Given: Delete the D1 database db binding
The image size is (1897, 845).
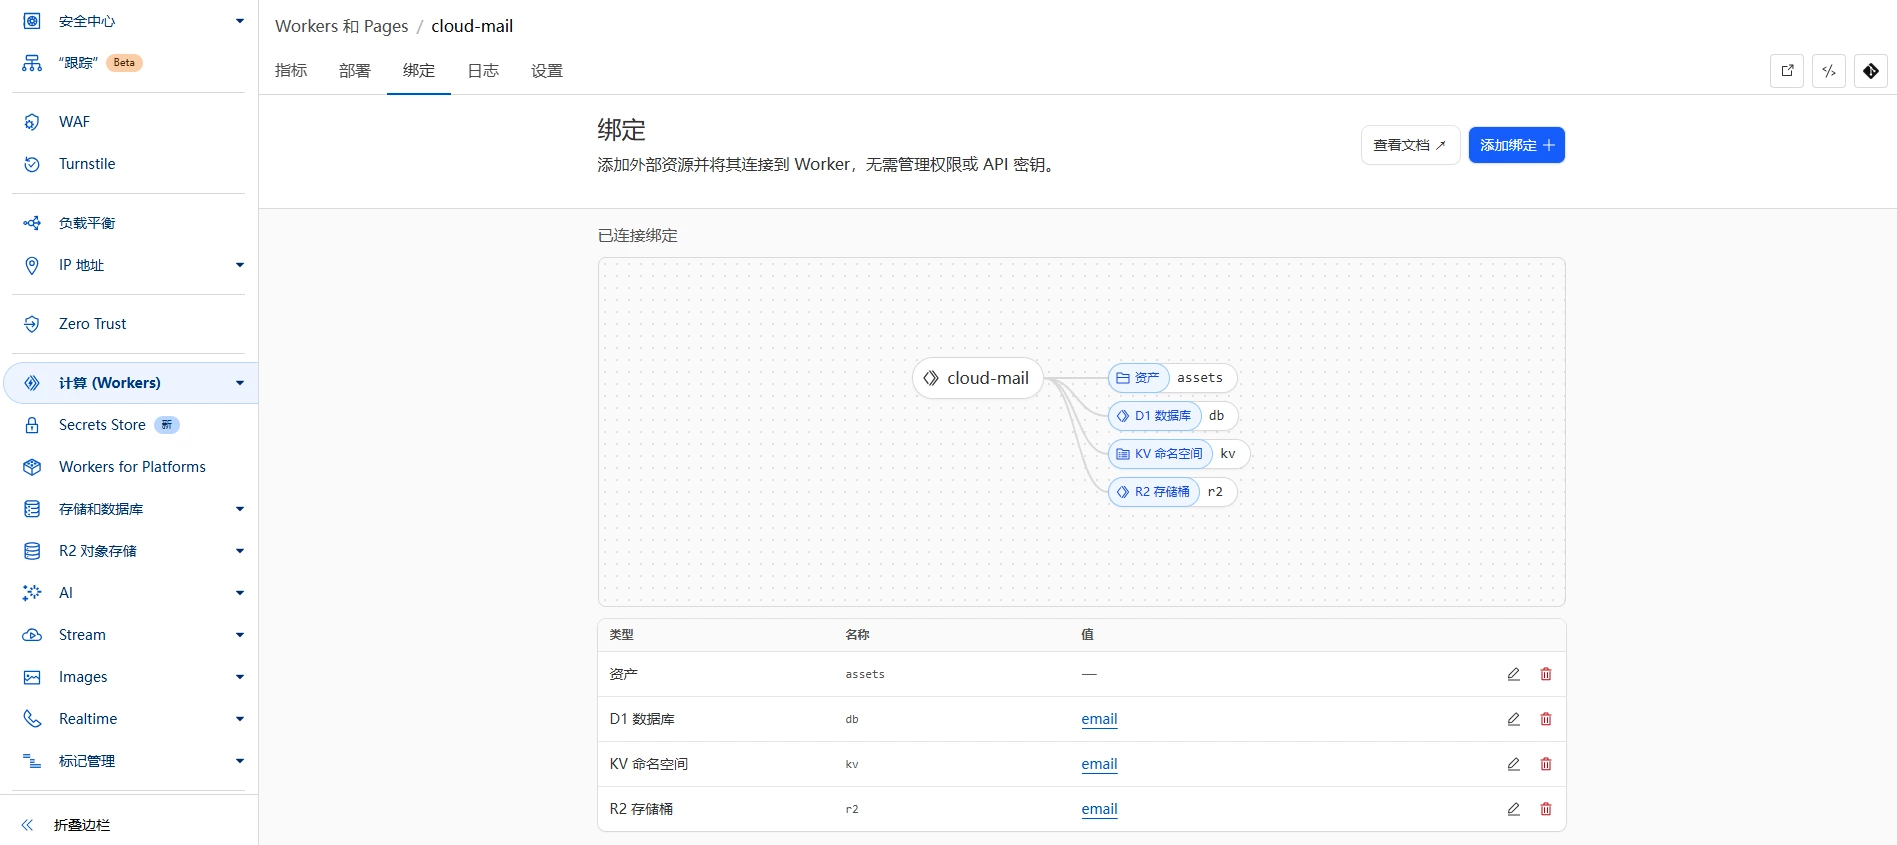Looking at the screenshot, I should (1545, 719).
